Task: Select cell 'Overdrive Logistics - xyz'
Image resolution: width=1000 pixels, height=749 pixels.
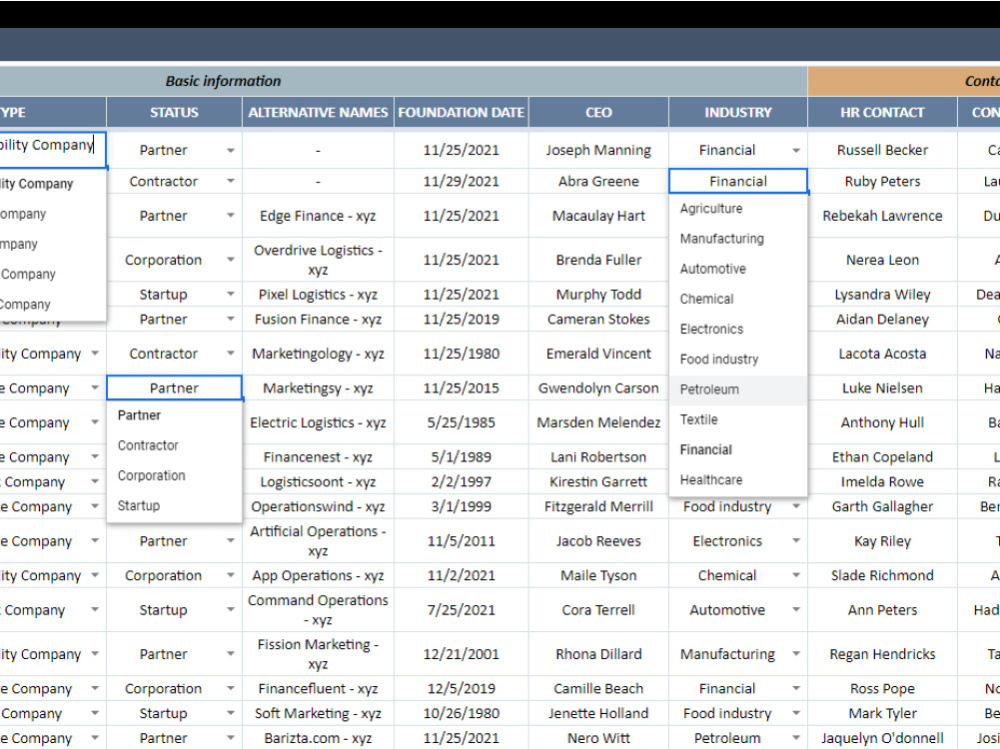Action: 318,260
